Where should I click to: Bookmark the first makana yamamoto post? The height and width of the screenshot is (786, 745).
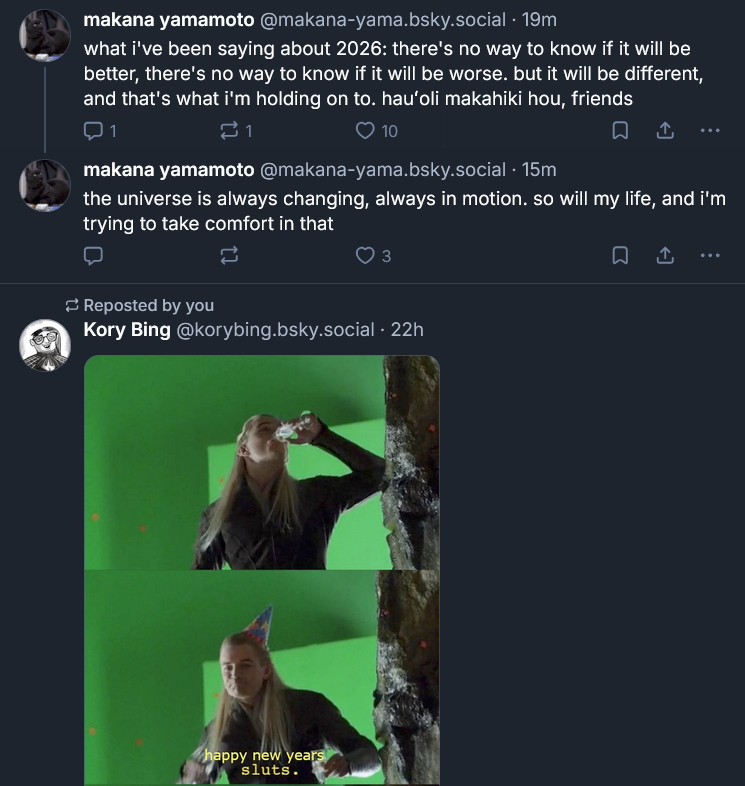tap(620, 131)
